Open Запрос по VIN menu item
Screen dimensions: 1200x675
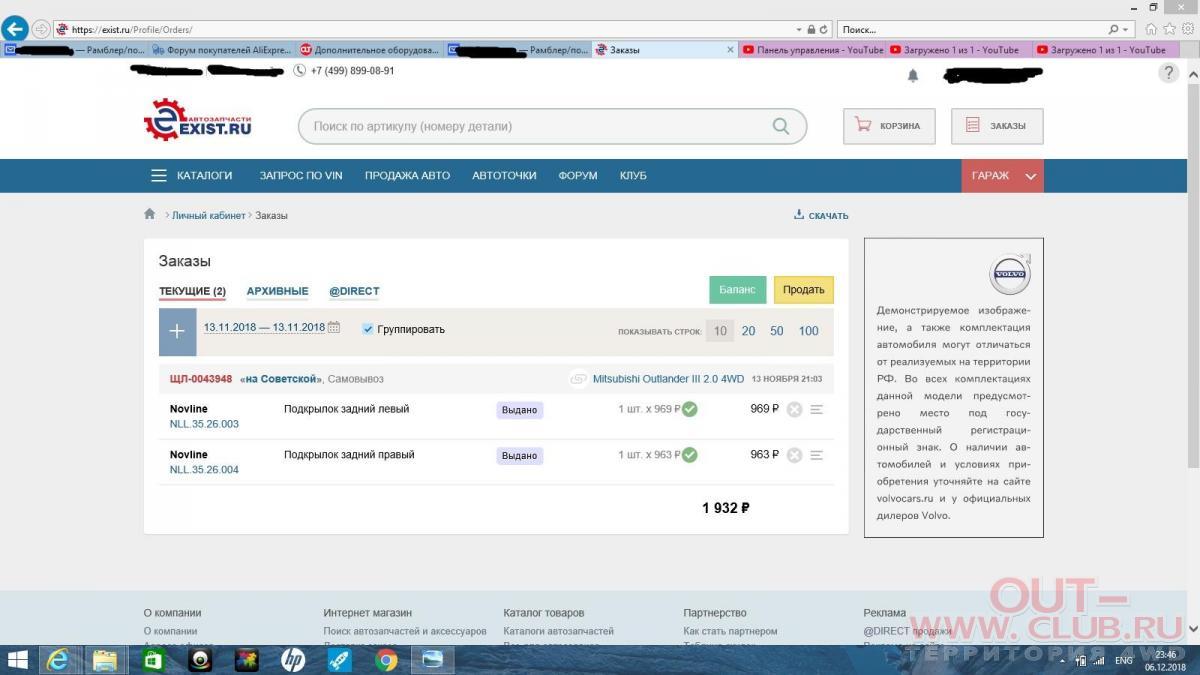pyautogui.click(x=301, y=175)
